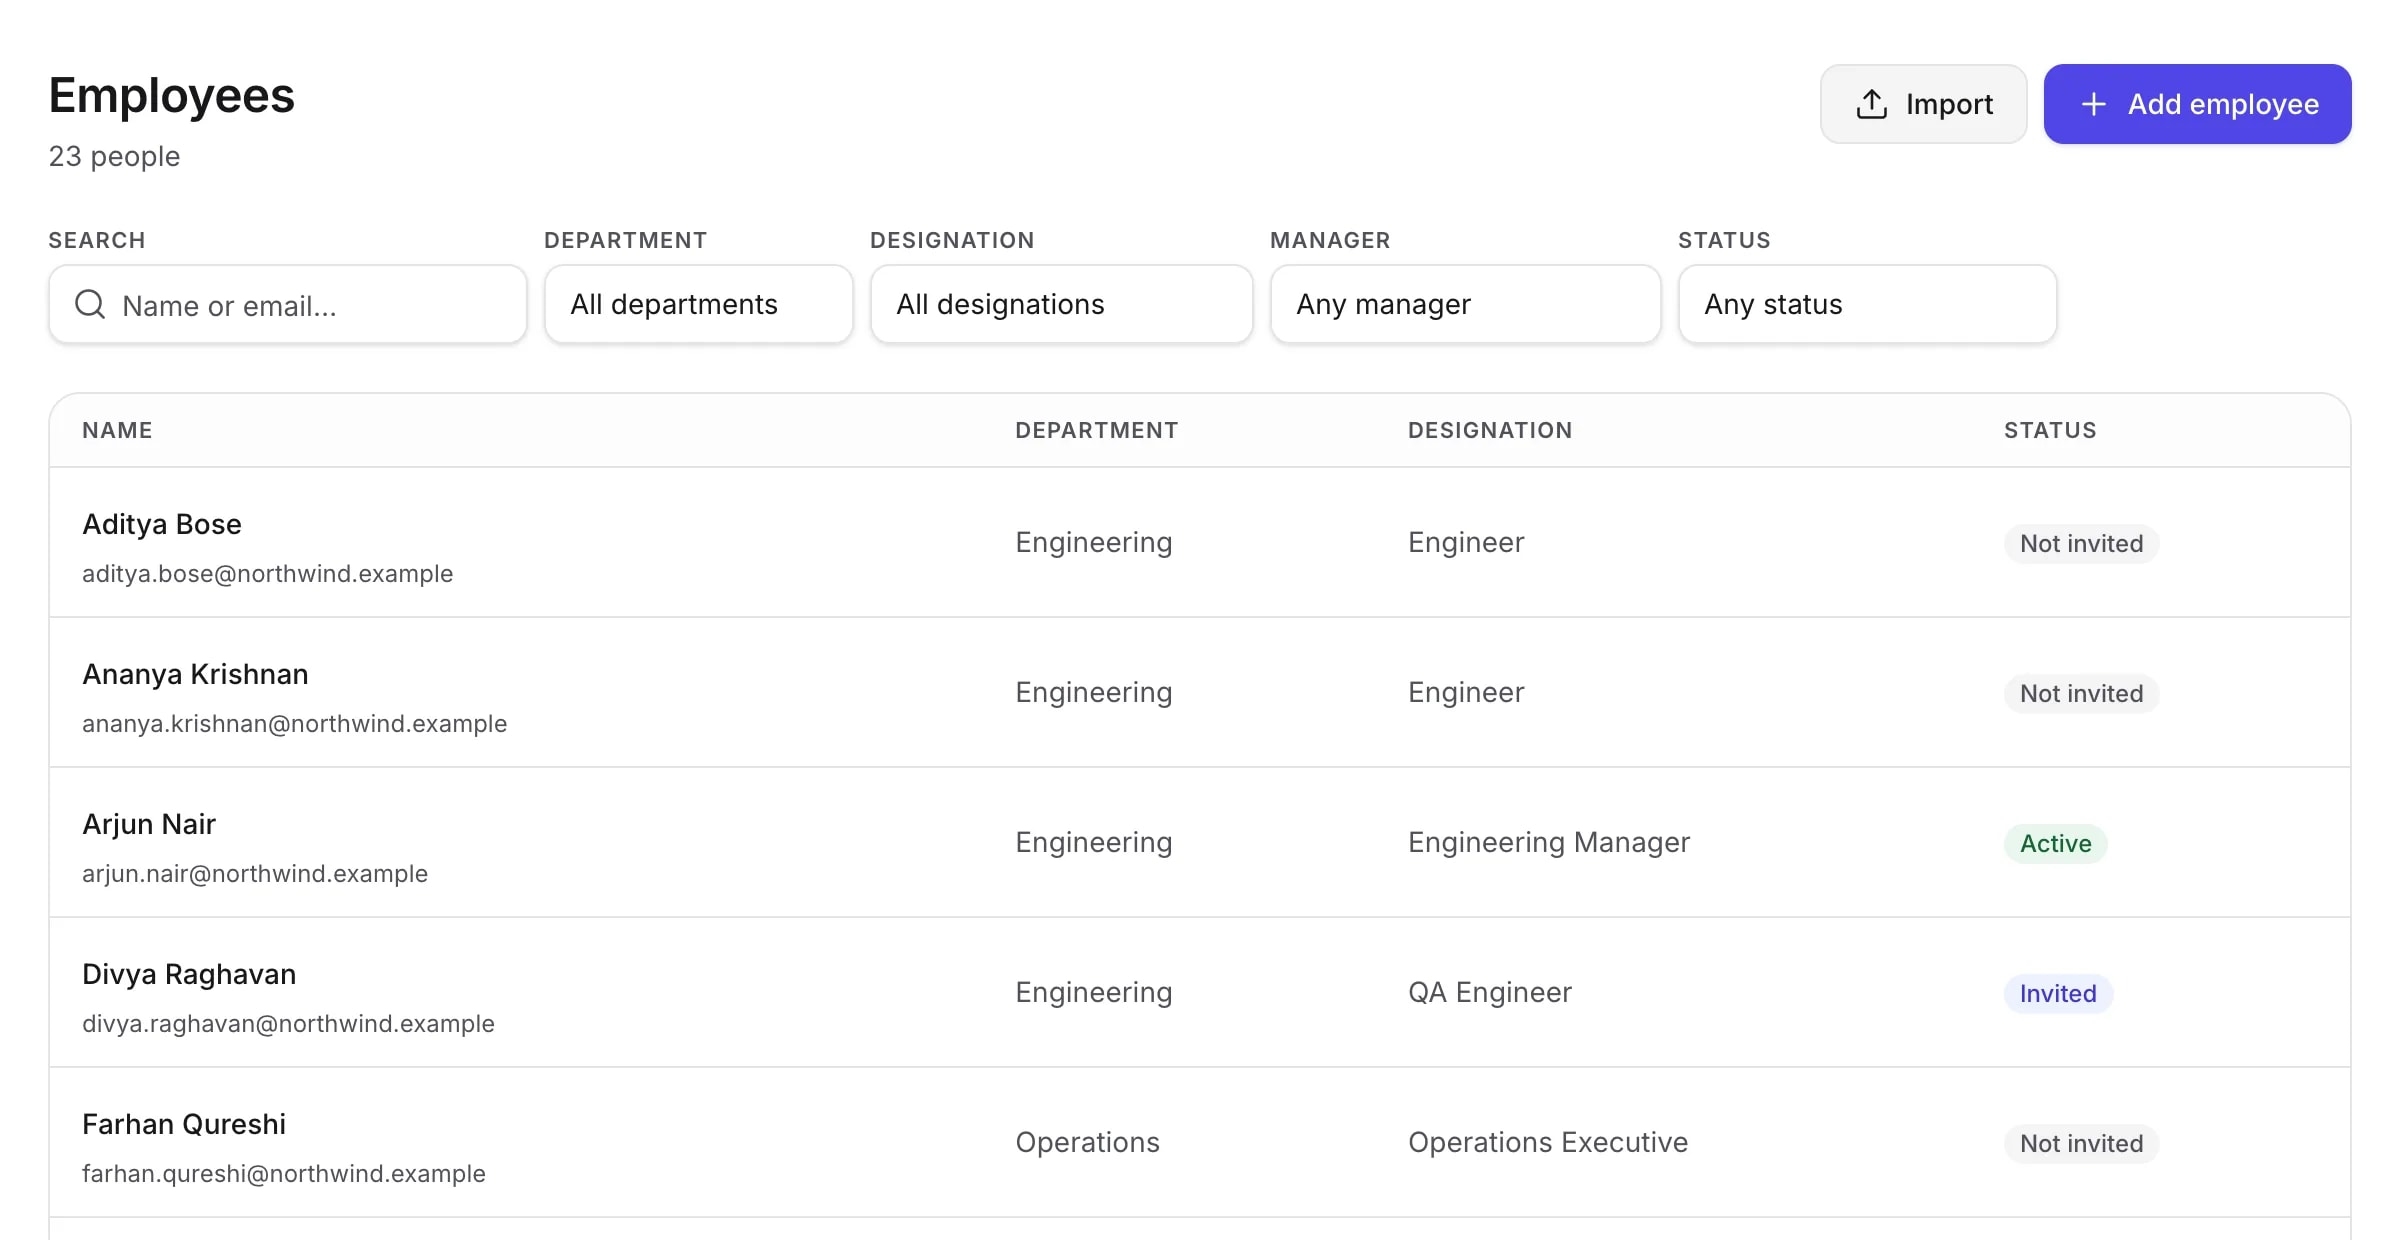Image resolution: width=2400 pixels, height=1240 pixels.
Task: Click Engineering department cell for Arjun Nair
Action: coord(1093,842)
